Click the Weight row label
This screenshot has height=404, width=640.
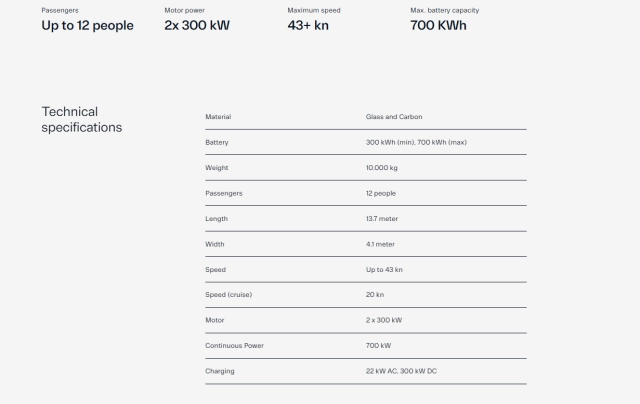coord(217,168)
